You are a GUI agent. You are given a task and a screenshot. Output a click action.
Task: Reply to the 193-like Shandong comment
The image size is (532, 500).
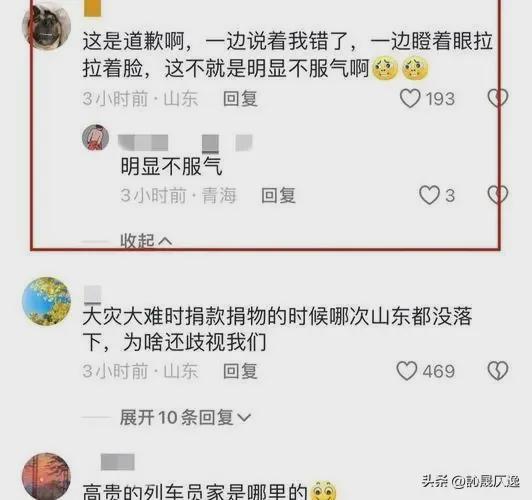[x=240, y=99]
